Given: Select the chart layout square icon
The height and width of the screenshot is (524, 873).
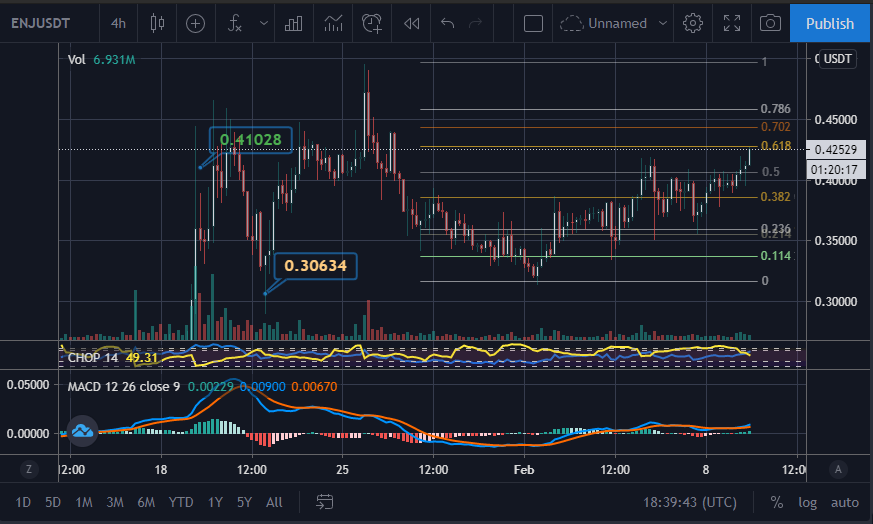Looking at the screenshot, I should tap(533, 23).
